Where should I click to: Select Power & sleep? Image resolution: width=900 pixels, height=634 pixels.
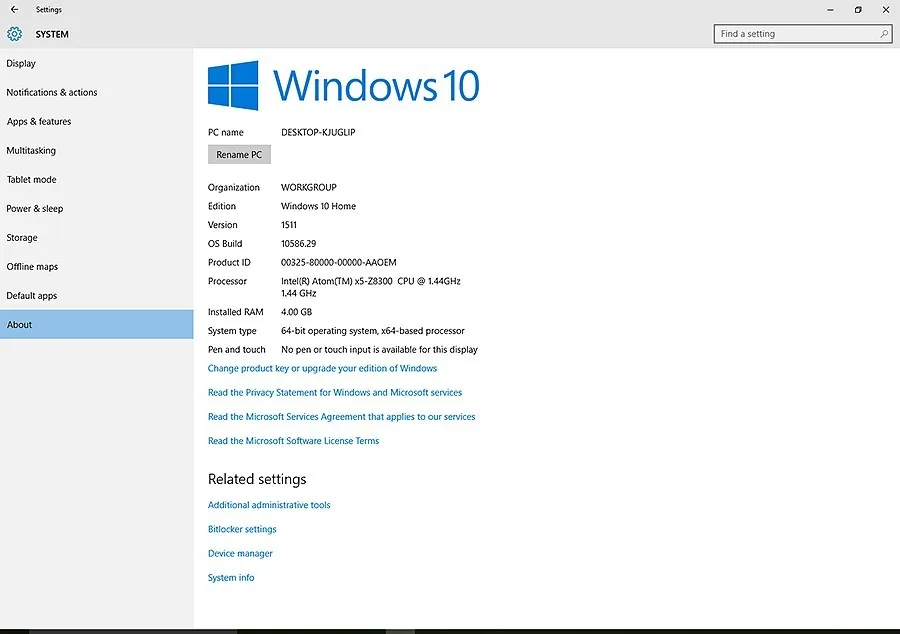click(x=96, y=208)
